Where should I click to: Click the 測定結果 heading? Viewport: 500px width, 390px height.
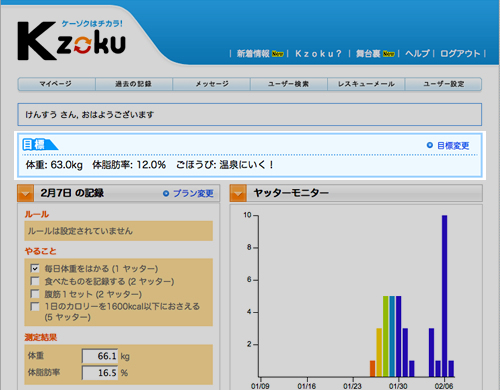41,337
